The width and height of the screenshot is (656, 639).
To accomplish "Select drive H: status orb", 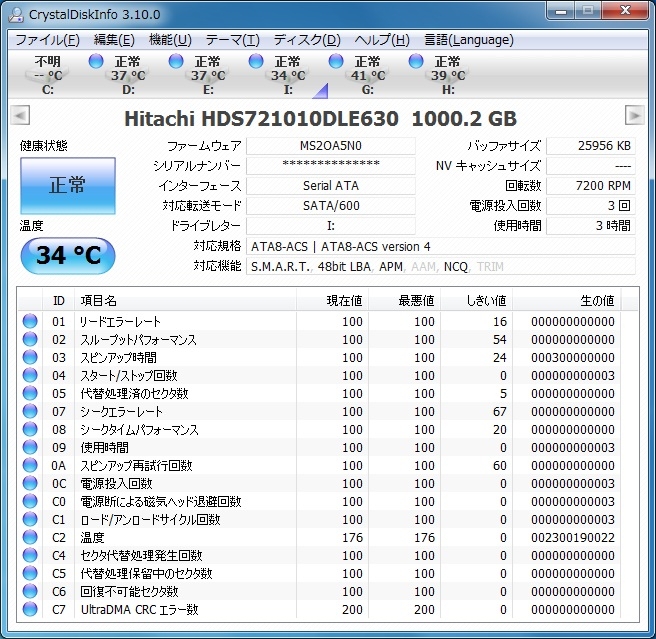I will coord(417,62).
